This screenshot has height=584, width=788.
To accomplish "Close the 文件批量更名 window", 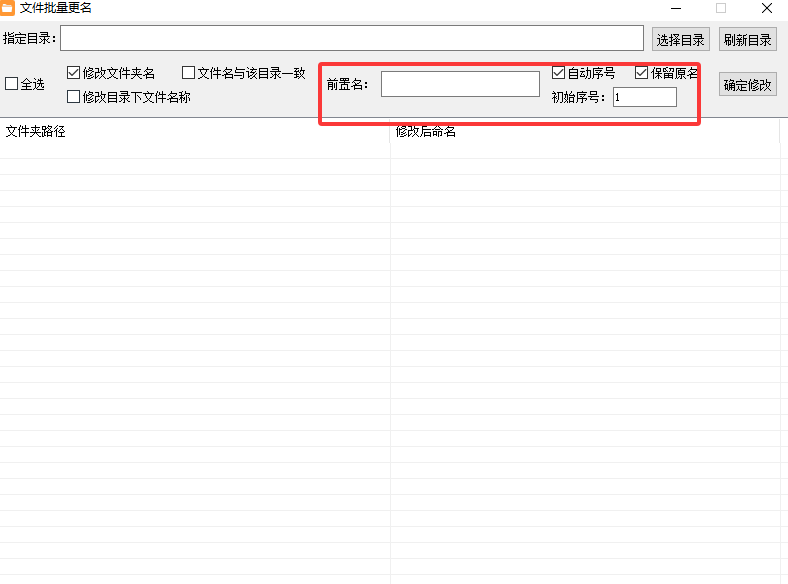I will [767, 8].
